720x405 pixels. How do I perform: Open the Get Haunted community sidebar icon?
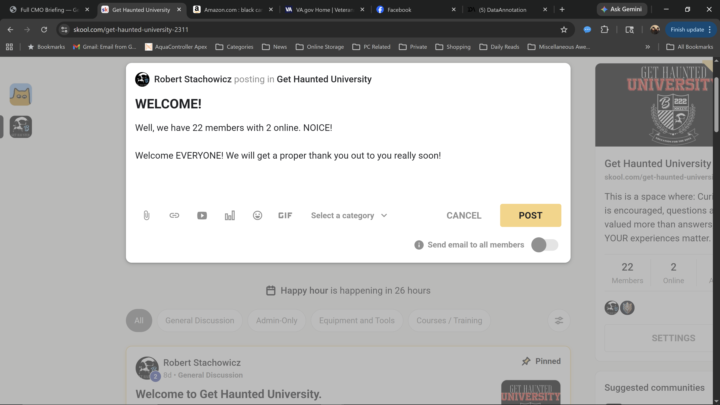point(21,127)
